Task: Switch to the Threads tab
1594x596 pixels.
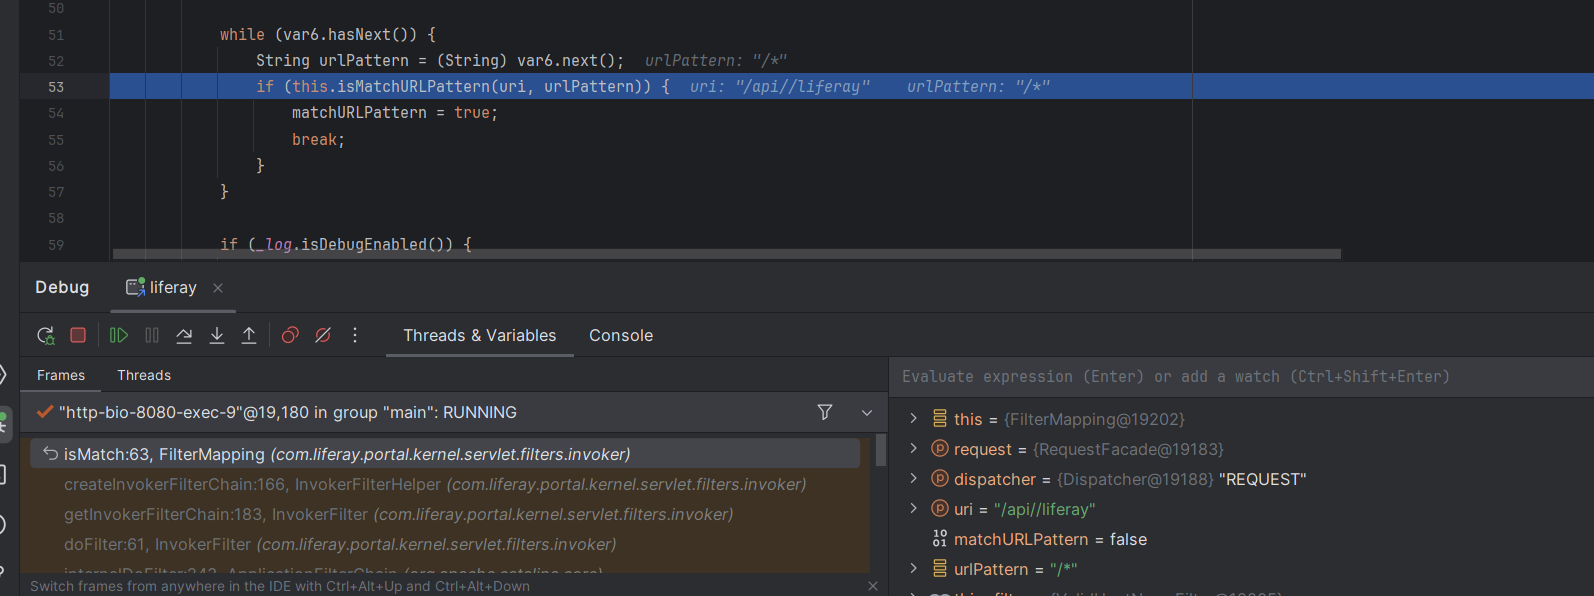Action: (x=144, y=375)
